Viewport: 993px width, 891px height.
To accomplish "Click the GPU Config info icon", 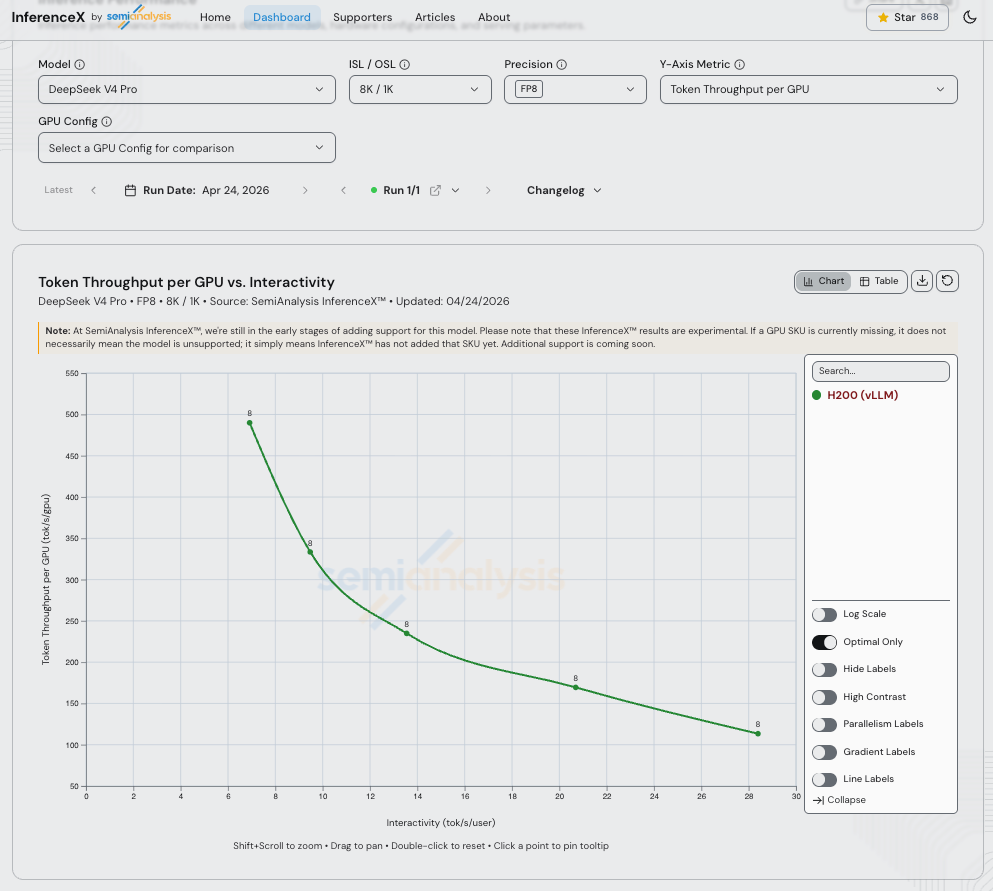I will 107,122.
